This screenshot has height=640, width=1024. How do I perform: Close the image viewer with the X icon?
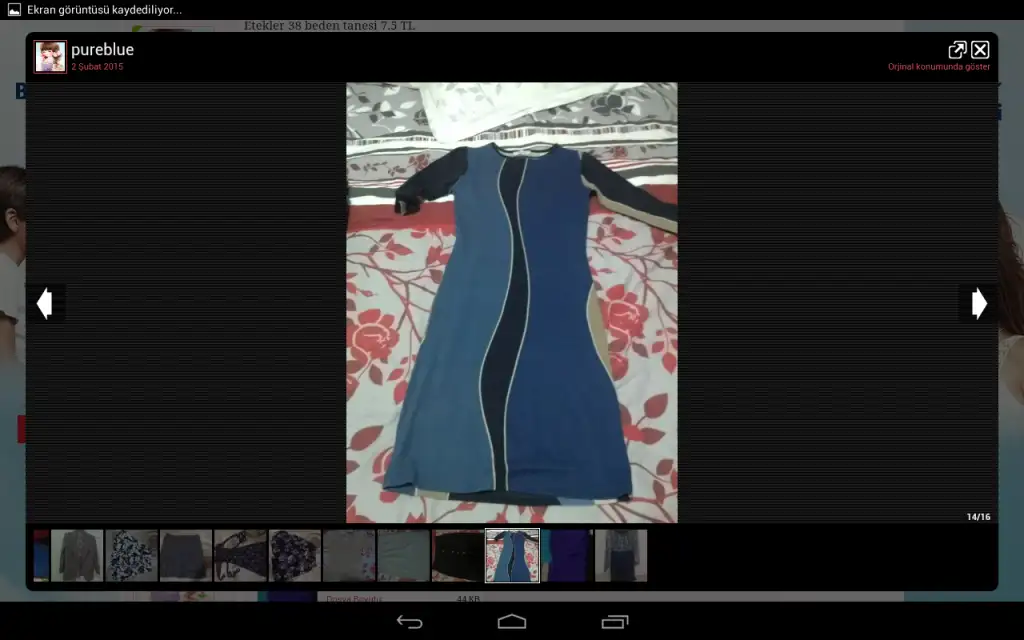980,50
